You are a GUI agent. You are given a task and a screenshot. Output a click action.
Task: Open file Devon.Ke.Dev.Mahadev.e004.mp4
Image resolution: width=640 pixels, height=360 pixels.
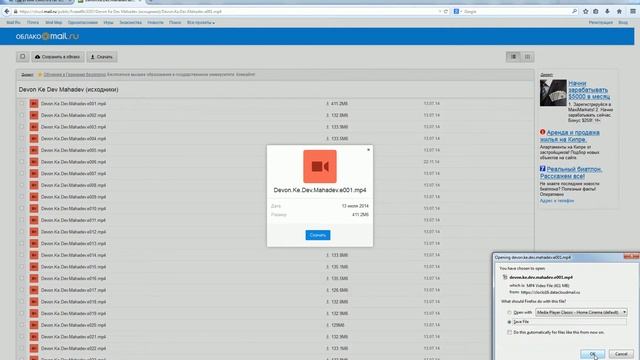pos(73,139)
